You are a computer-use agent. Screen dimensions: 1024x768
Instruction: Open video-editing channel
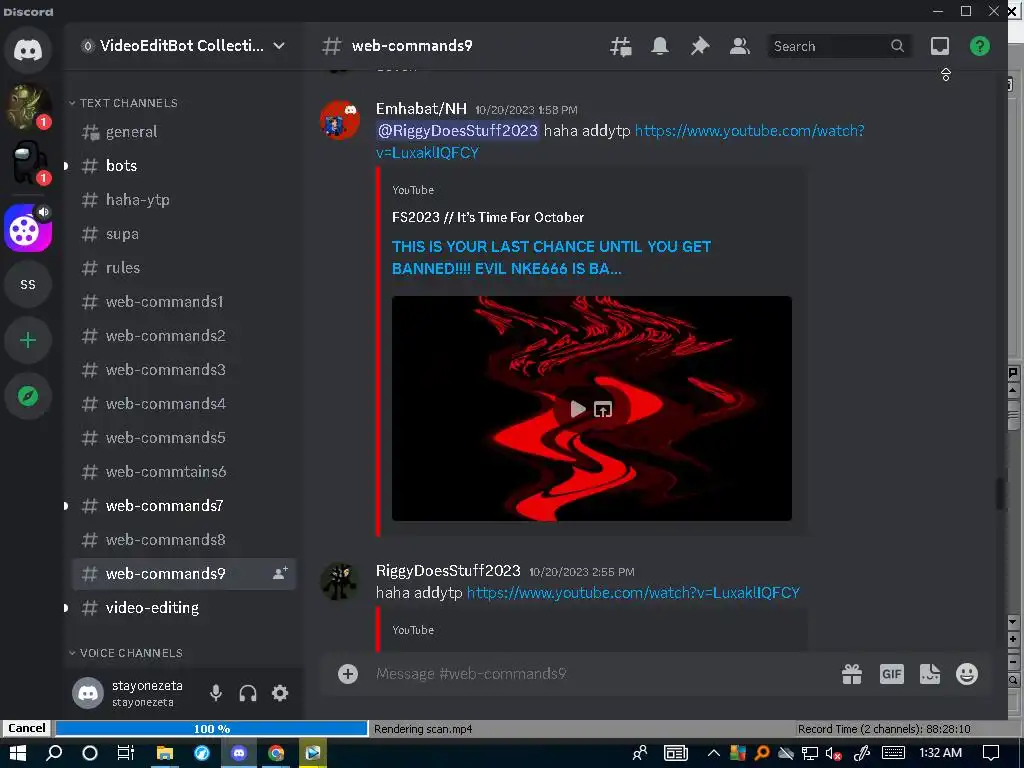pos(184,607)
